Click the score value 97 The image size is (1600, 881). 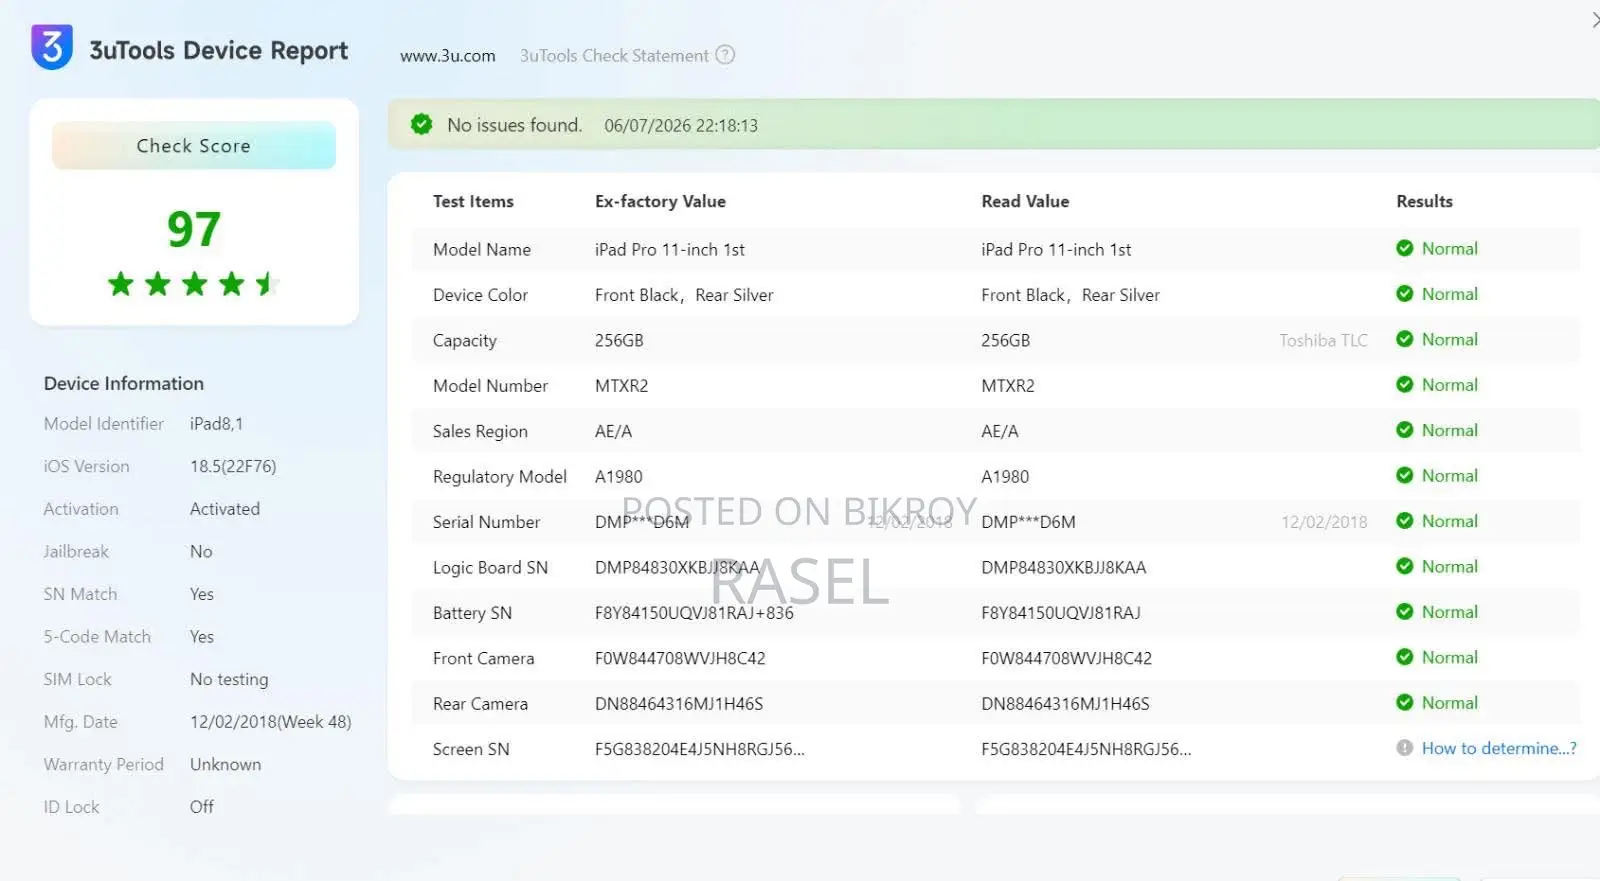coord(194,229)
